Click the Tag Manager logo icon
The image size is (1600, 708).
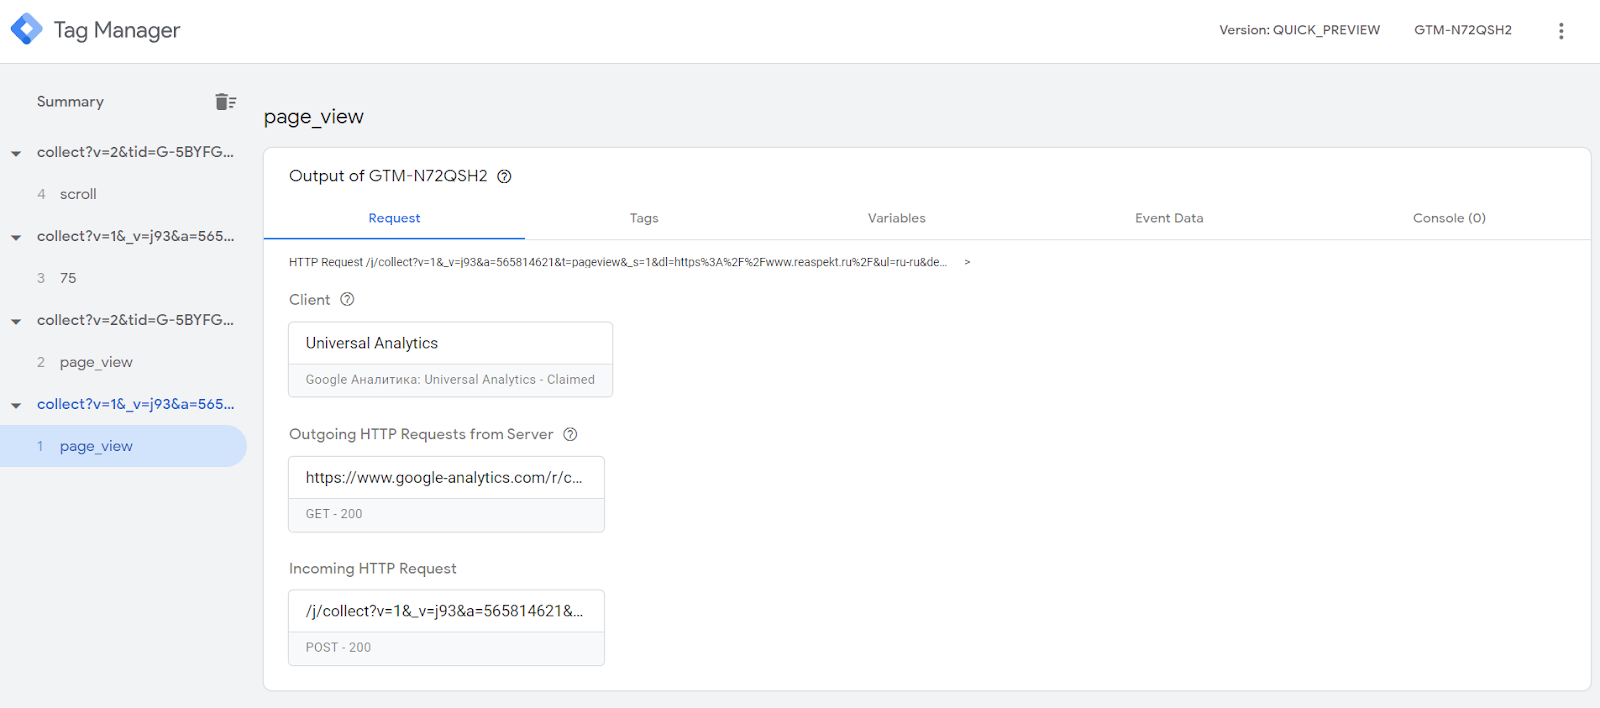(x=27, y=29)
